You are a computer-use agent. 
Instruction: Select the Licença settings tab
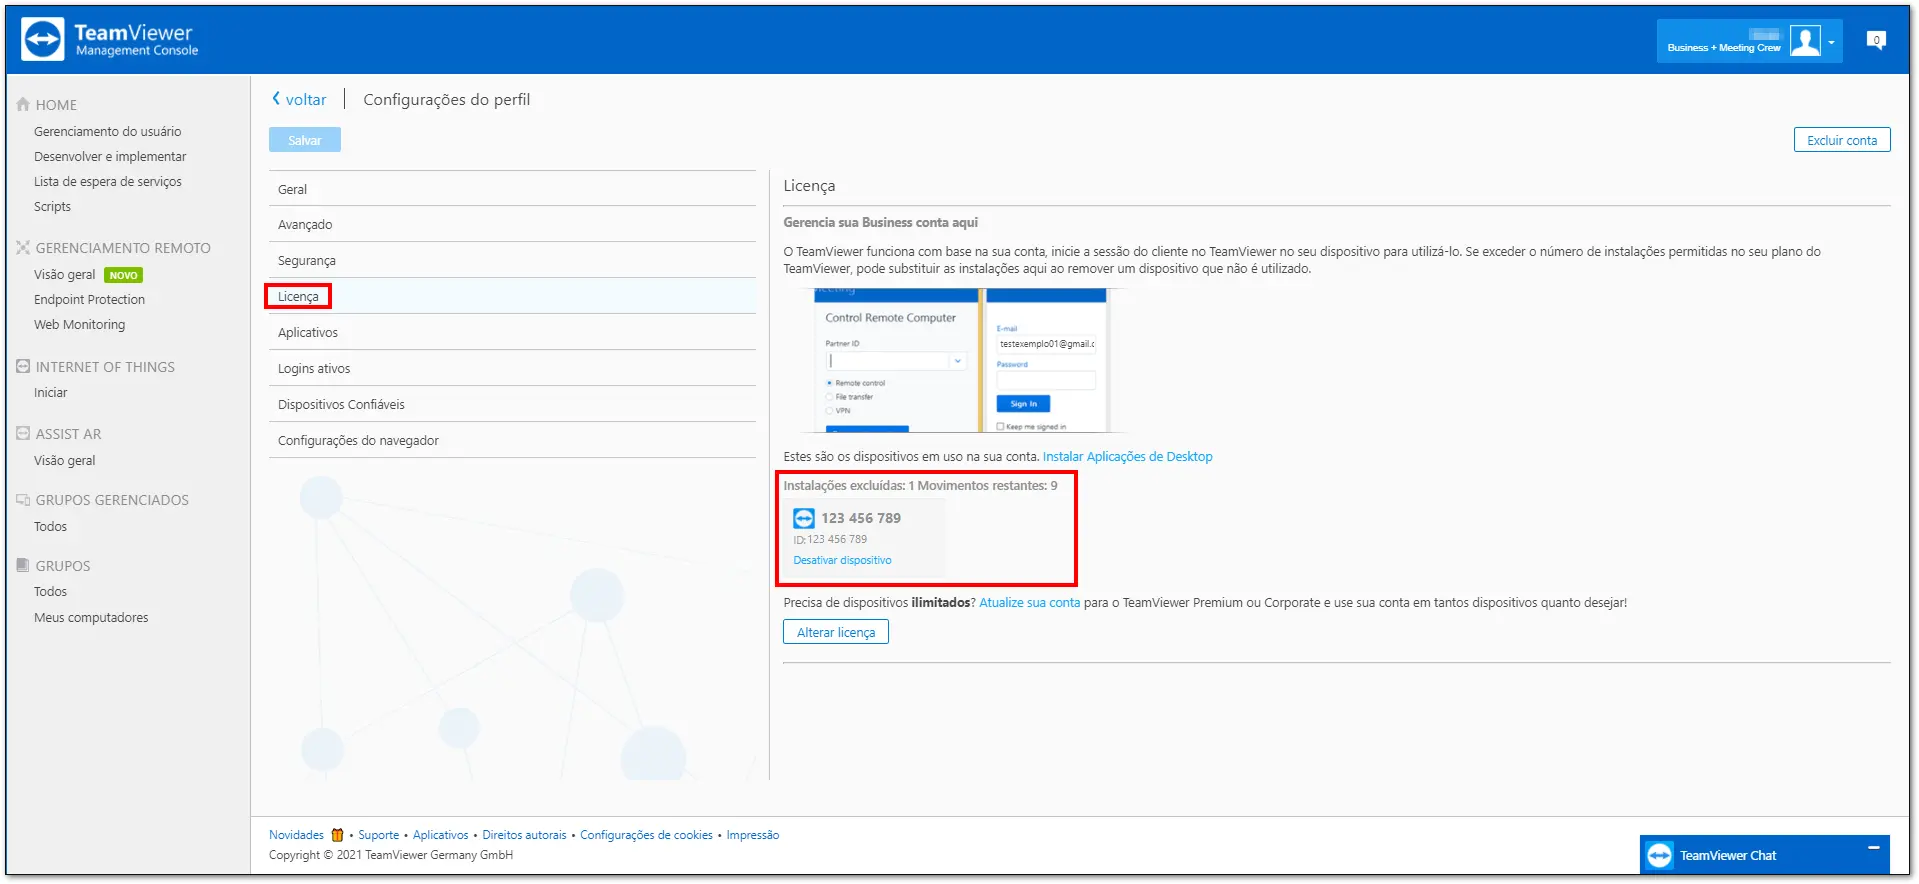point(512,296)
